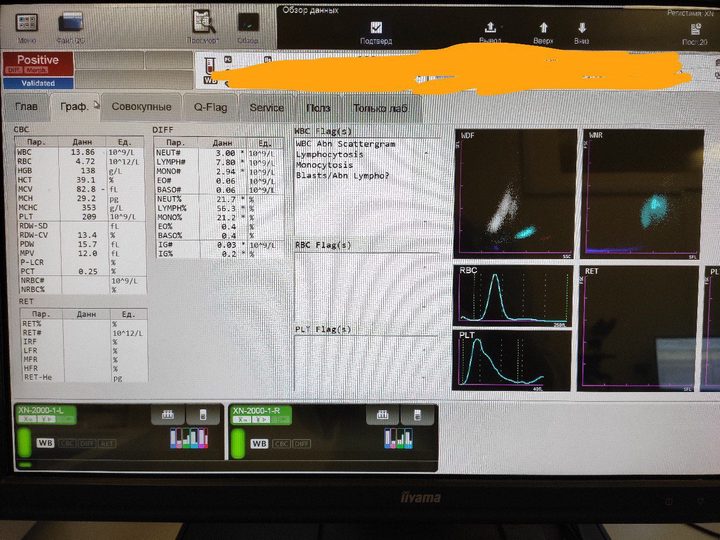
Task: Enlarge the PLT histogram
Action: coord(512,360)
